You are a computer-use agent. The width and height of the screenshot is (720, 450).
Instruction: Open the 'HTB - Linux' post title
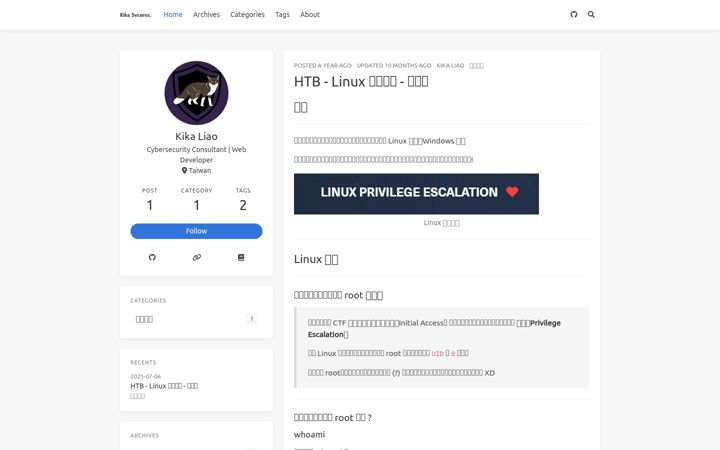click(x=361, y=81)
